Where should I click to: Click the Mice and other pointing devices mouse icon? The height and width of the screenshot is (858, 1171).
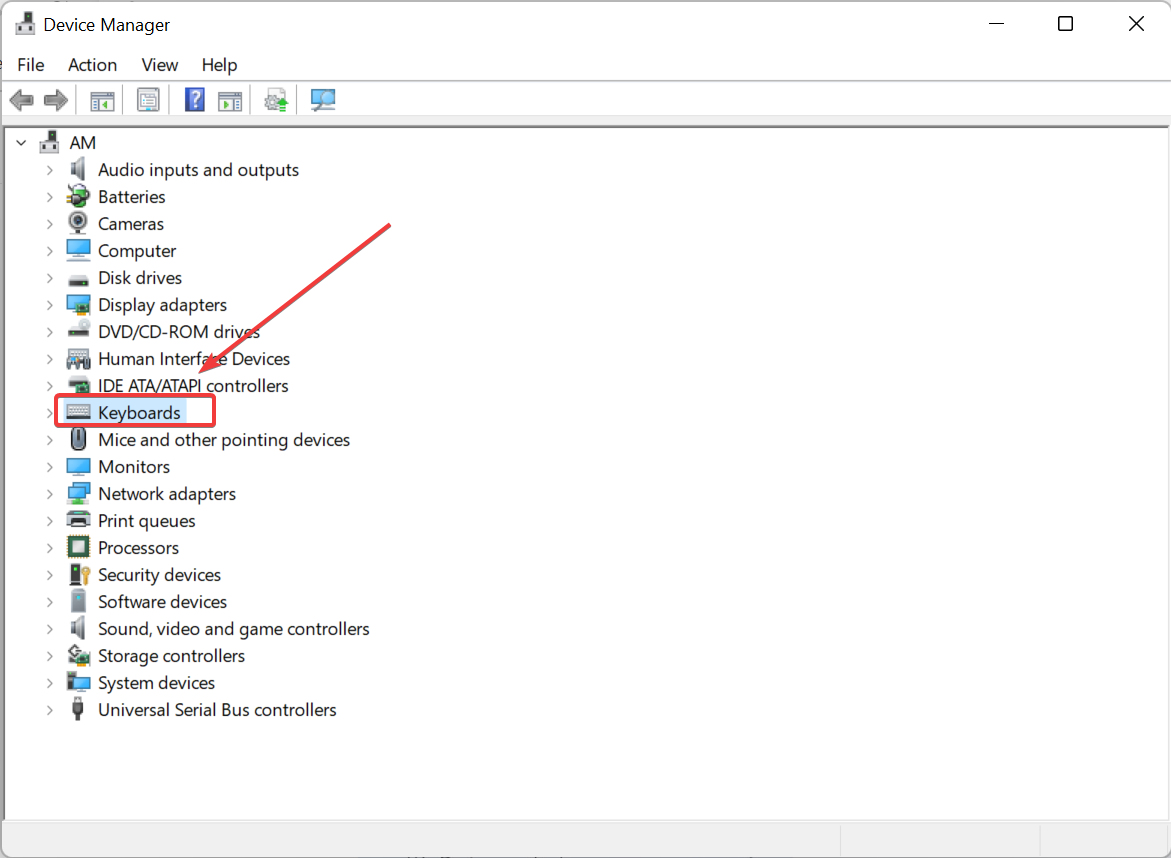click(x=78, y=439)
